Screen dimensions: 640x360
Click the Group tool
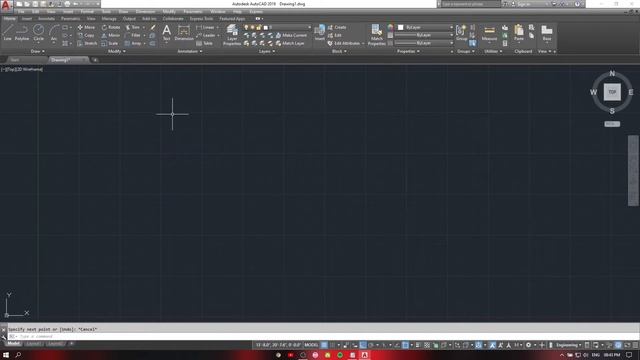click(462, 33)
